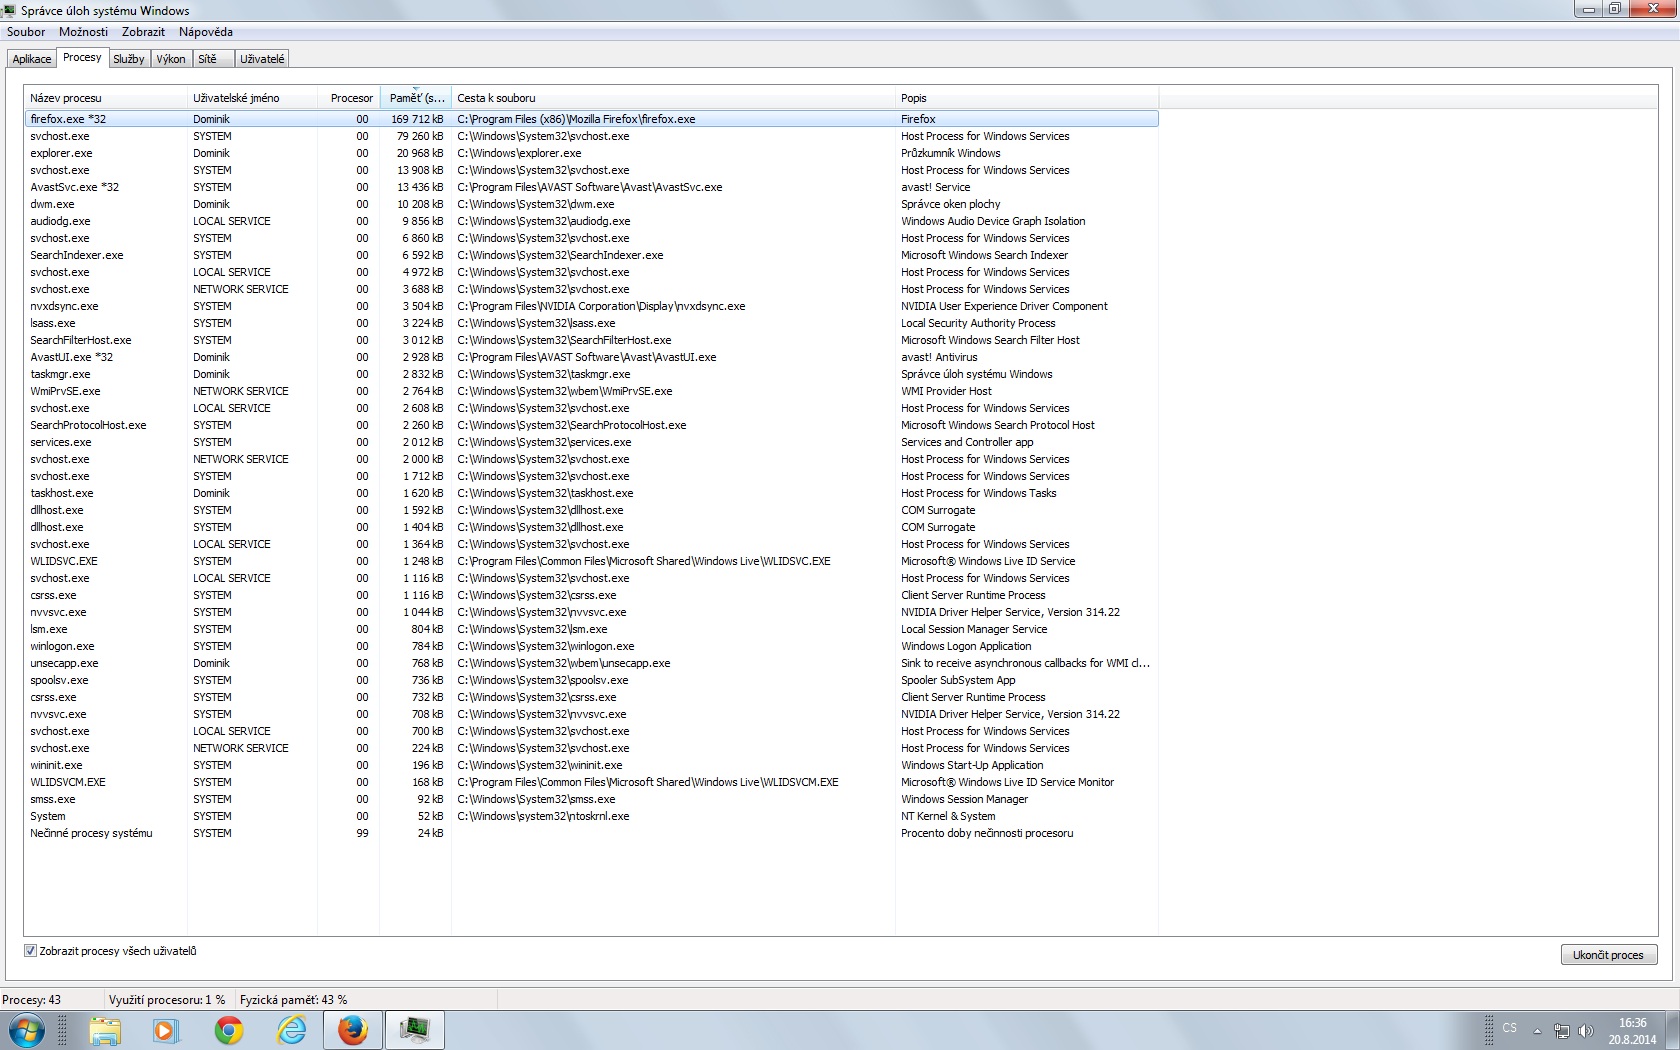Screen dimensions: 1680x1050
Task: Sort by 'Popis' column header
Action: [1027, 98]
